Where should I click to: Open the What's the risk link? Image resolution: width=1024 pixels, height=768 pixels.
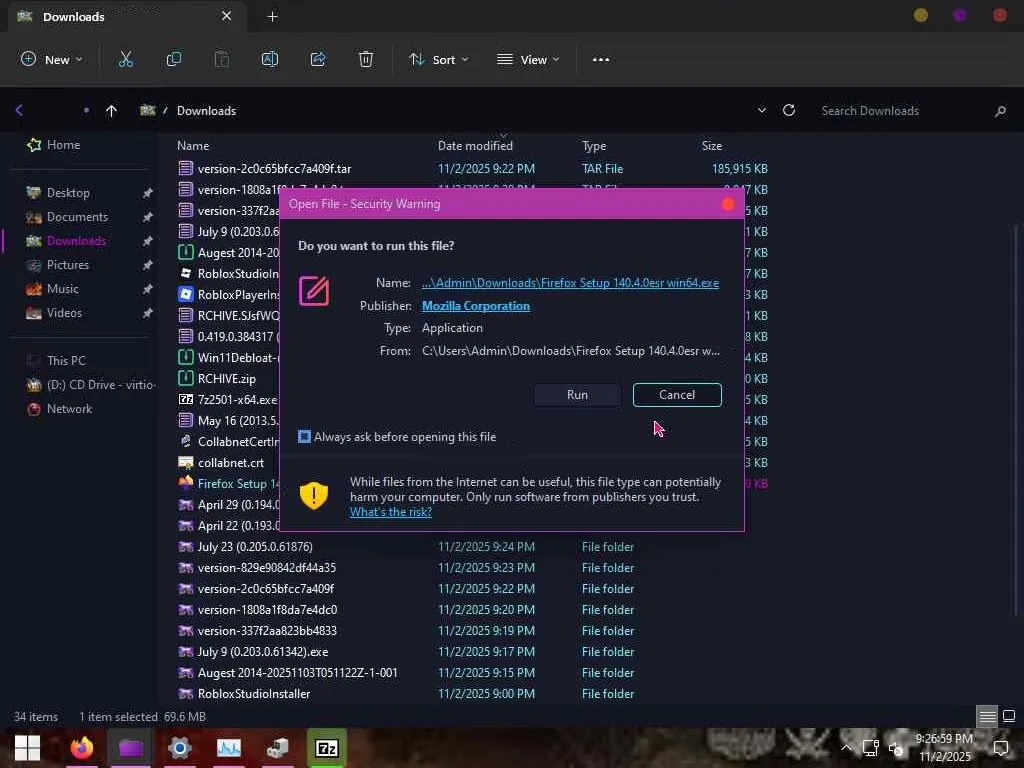coord(391,512)
